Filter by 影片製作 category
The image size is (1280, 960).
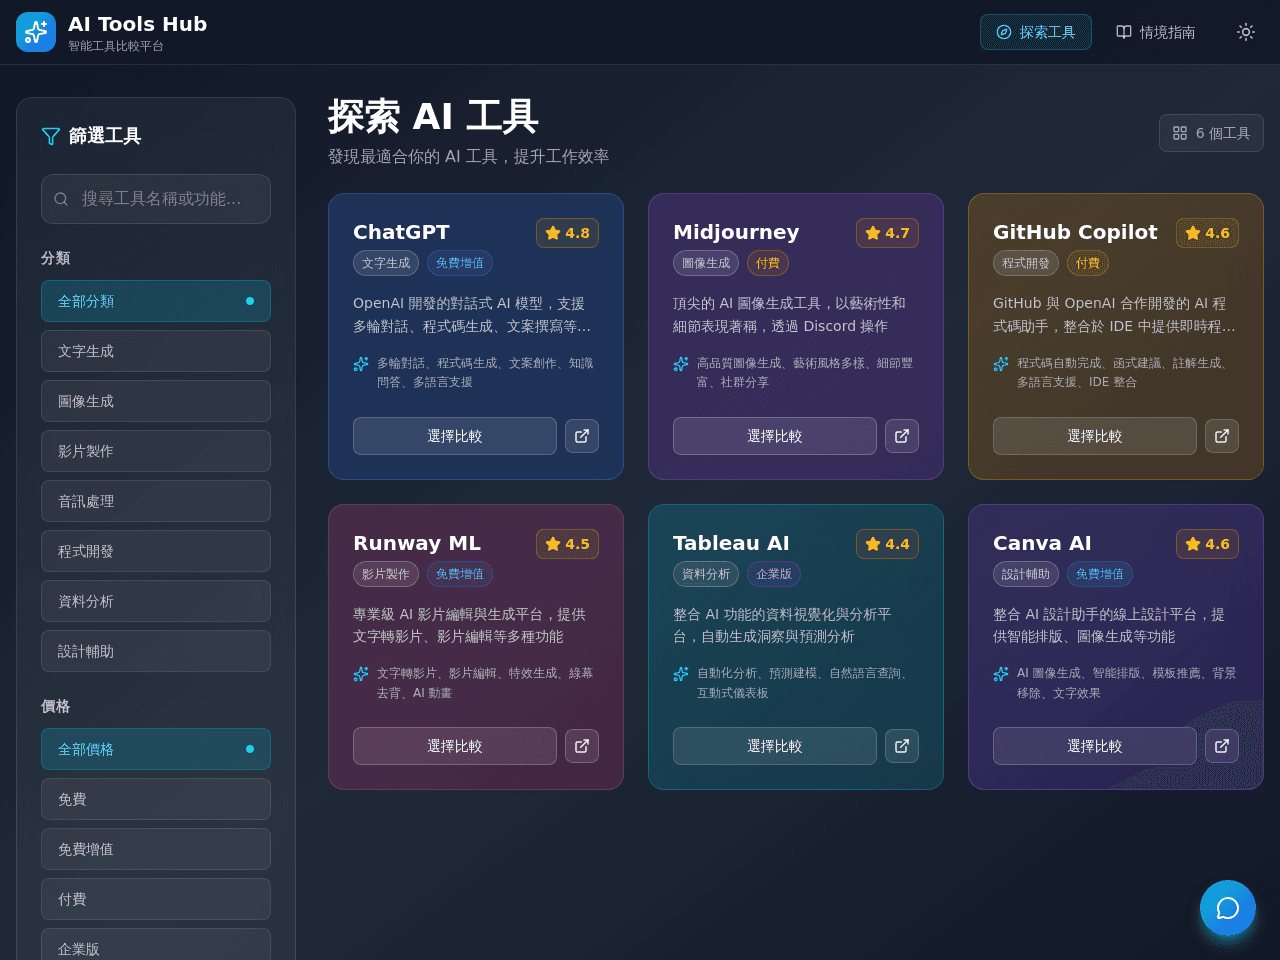(x=156, y=451)
